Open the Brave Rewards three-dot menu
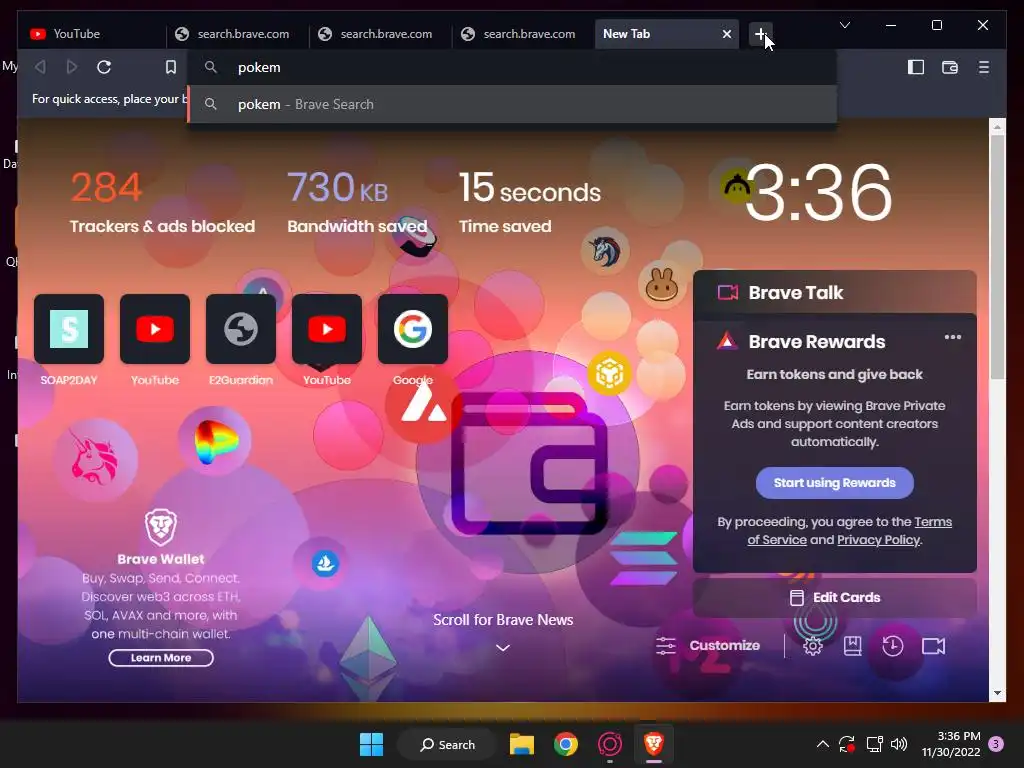 click(952, 337)
